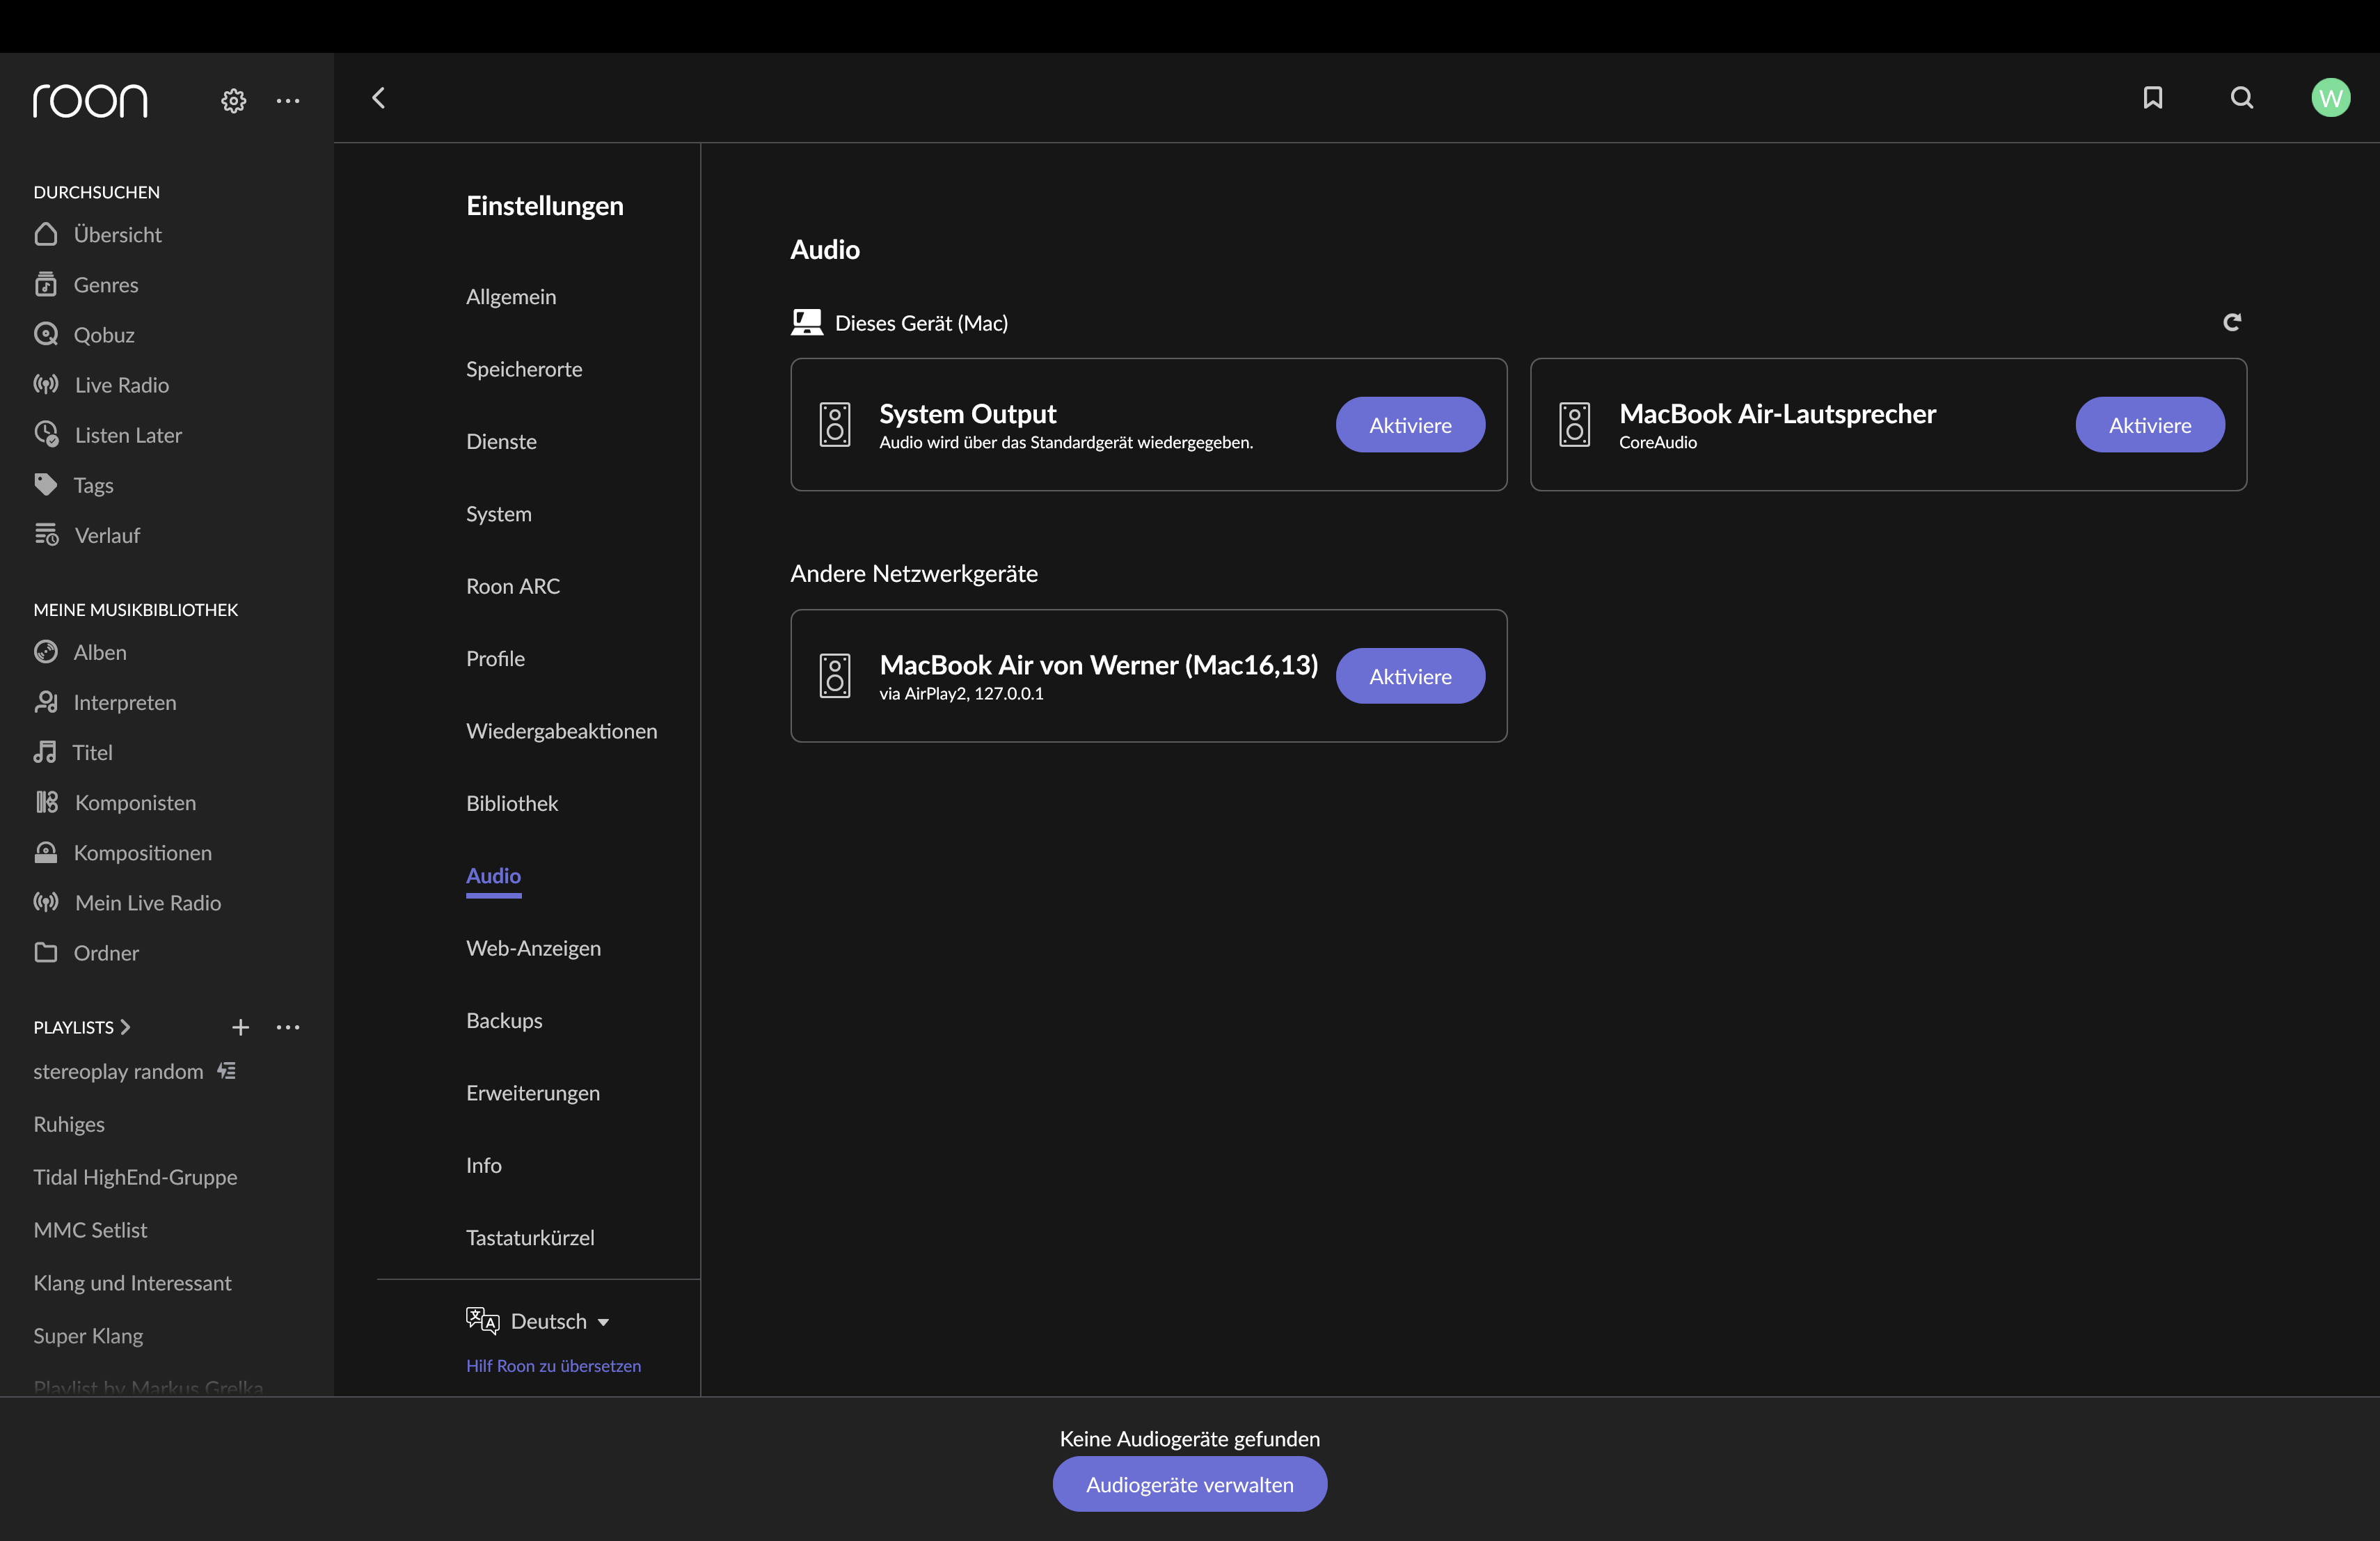Open the MMC Setlist playlist

tap(90, 1230)
